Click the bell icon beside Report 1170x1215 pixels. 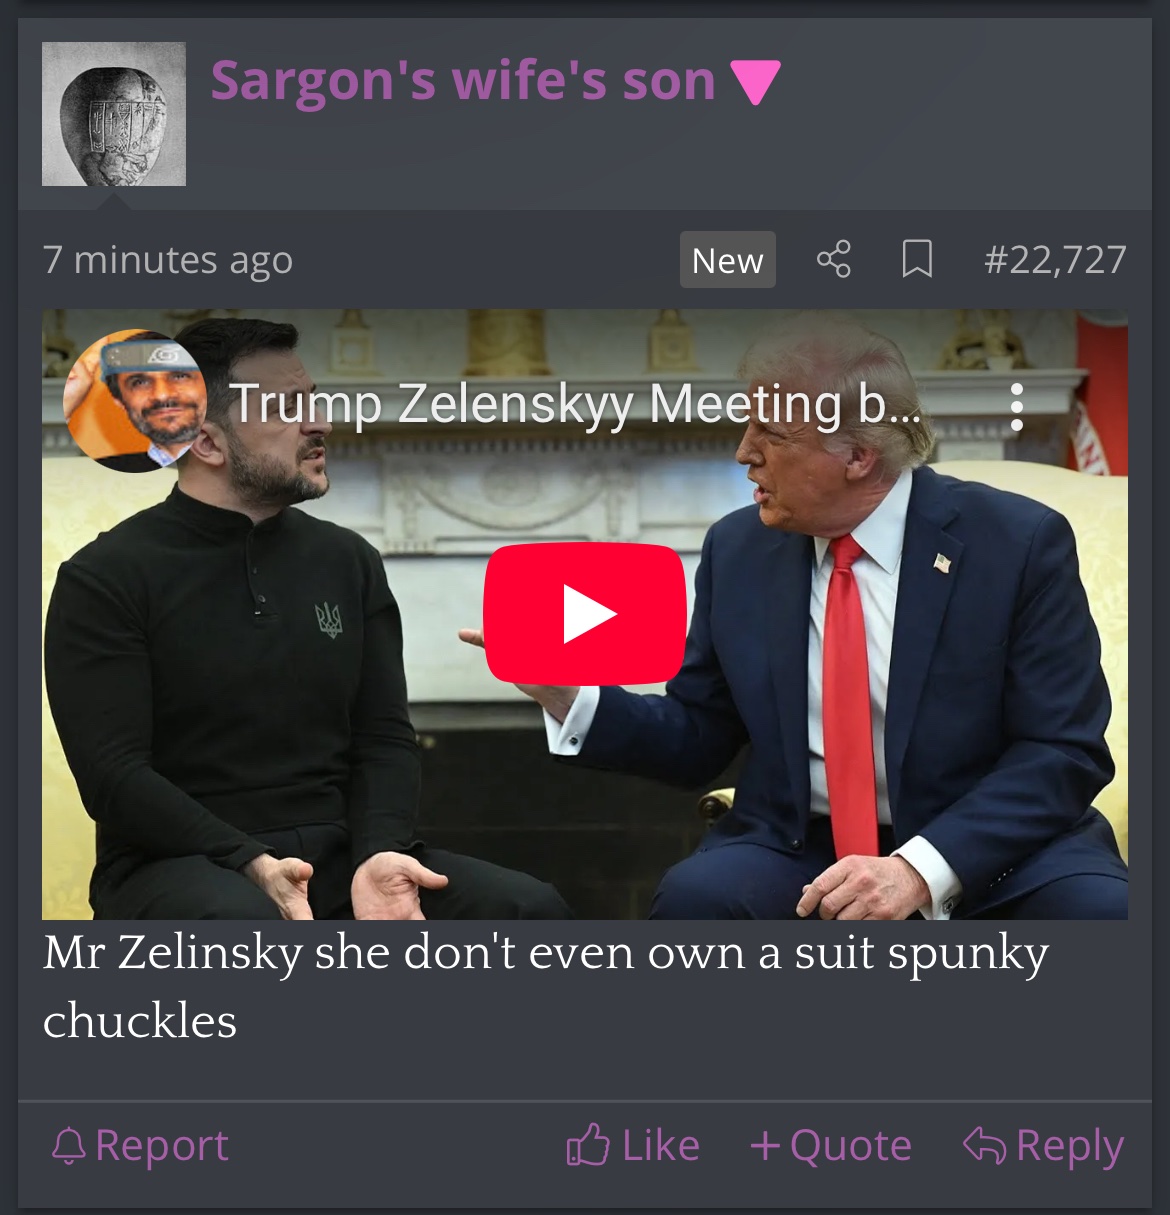[x=69, y=1146]
